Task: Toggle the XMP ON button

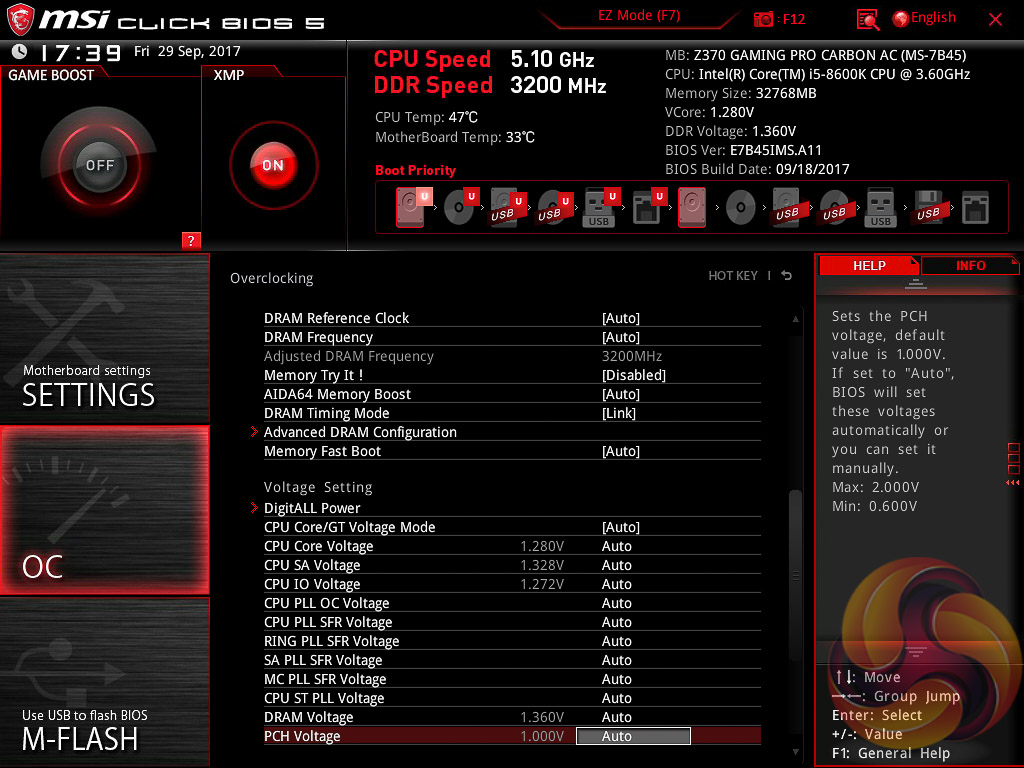Action: click(273, 165)
